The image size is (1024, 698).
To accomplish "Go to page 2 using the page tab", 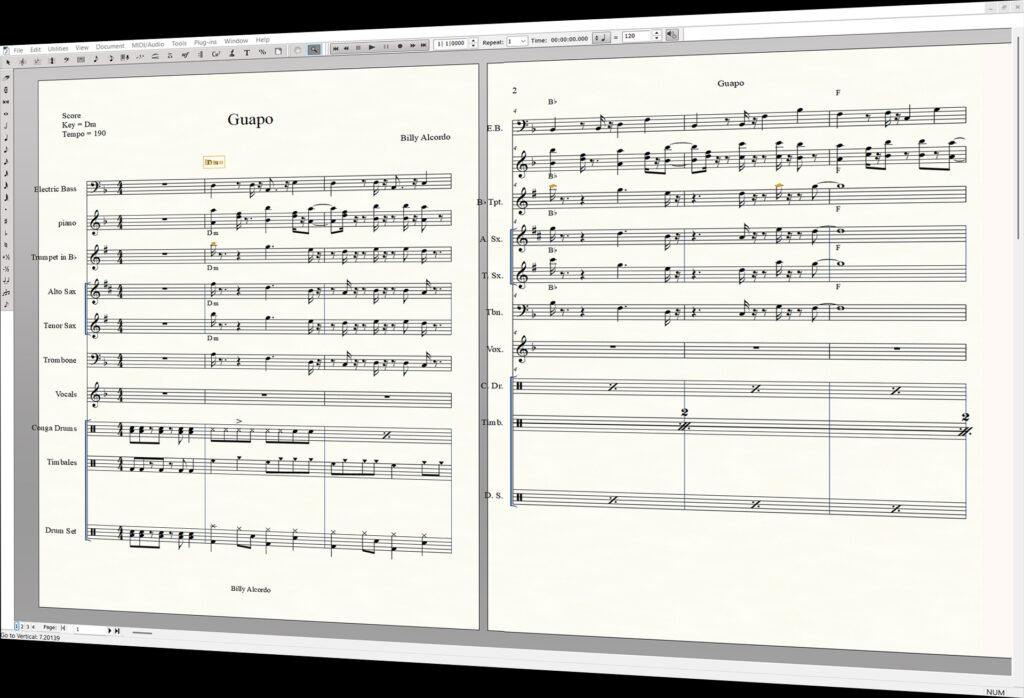I will point(22,627).
